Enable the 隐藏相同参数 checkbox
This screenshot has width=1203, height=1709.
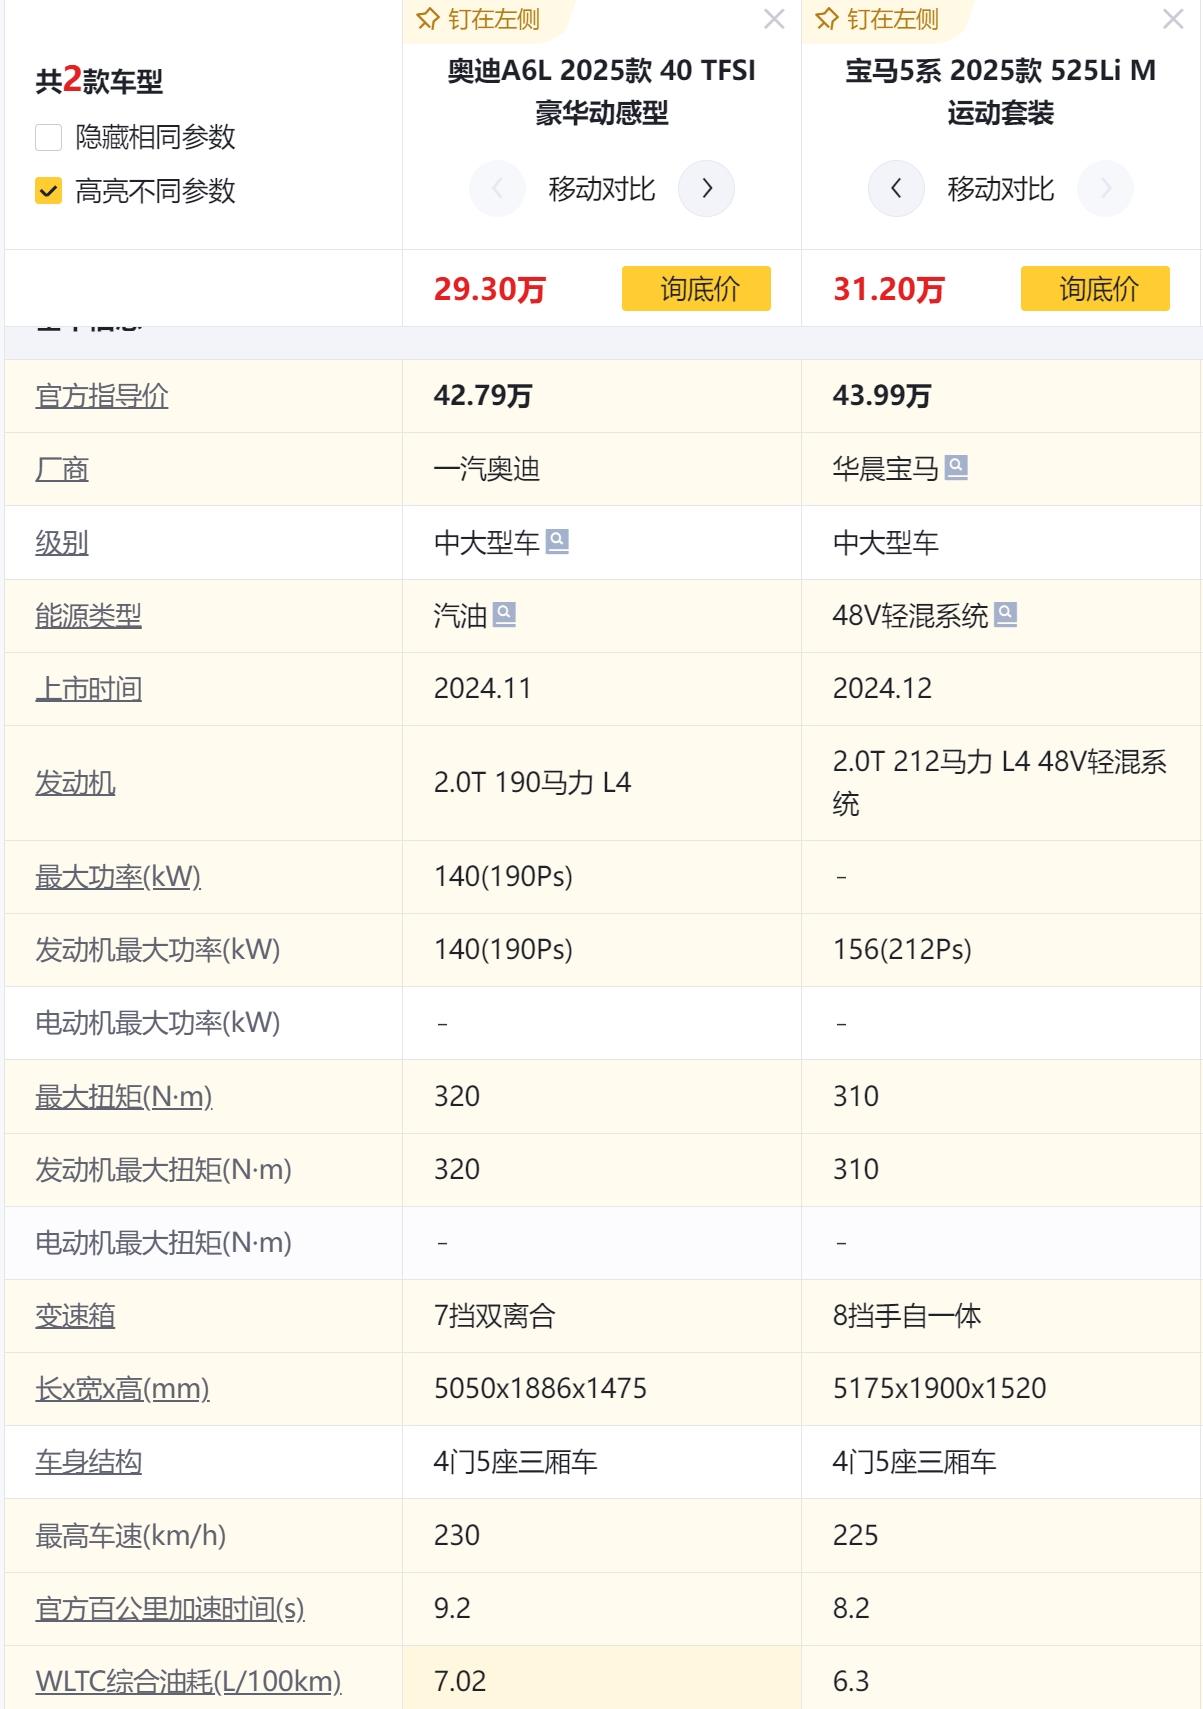click(49, 137)
